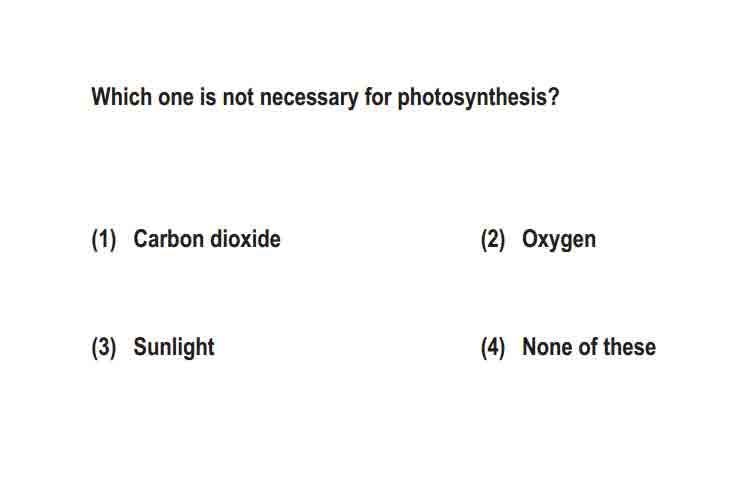Click the question mark ending the question
Screen dimensions: 750x500
pos(553,97)
